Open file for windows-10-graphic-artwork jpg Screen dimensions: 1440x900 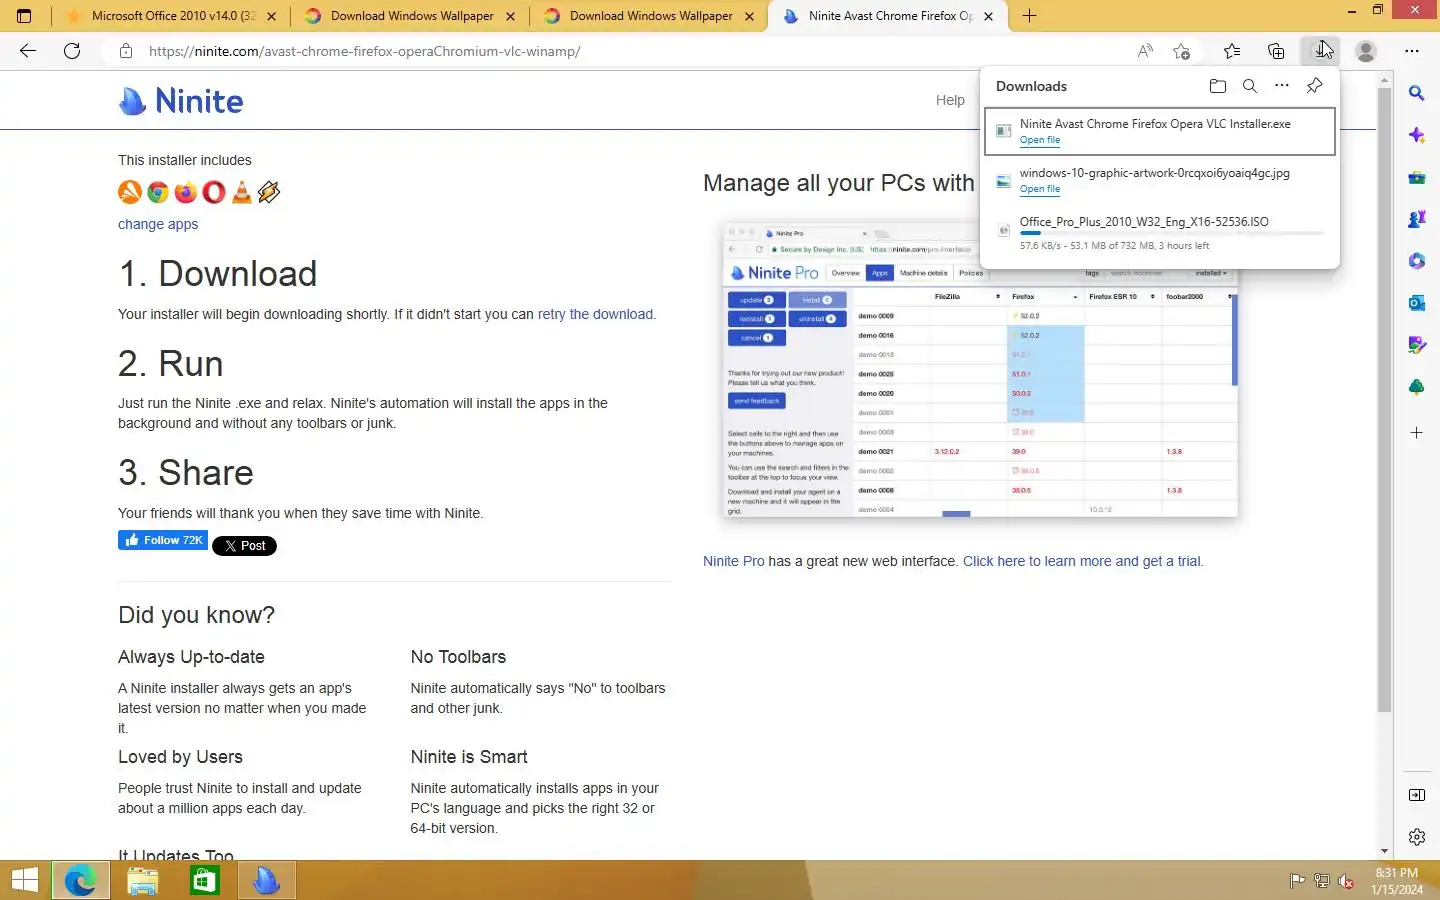click(1040, 189)
